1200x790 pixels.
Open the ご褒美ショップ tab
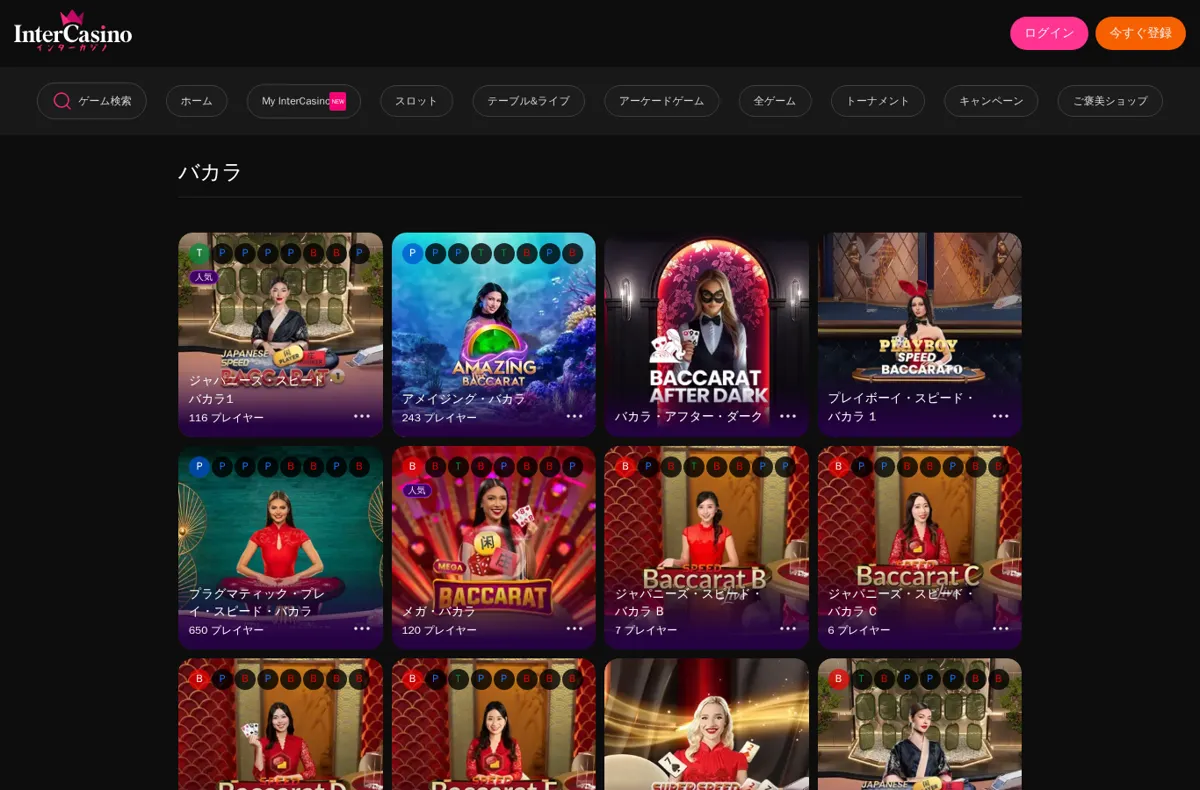point(1110,101)
